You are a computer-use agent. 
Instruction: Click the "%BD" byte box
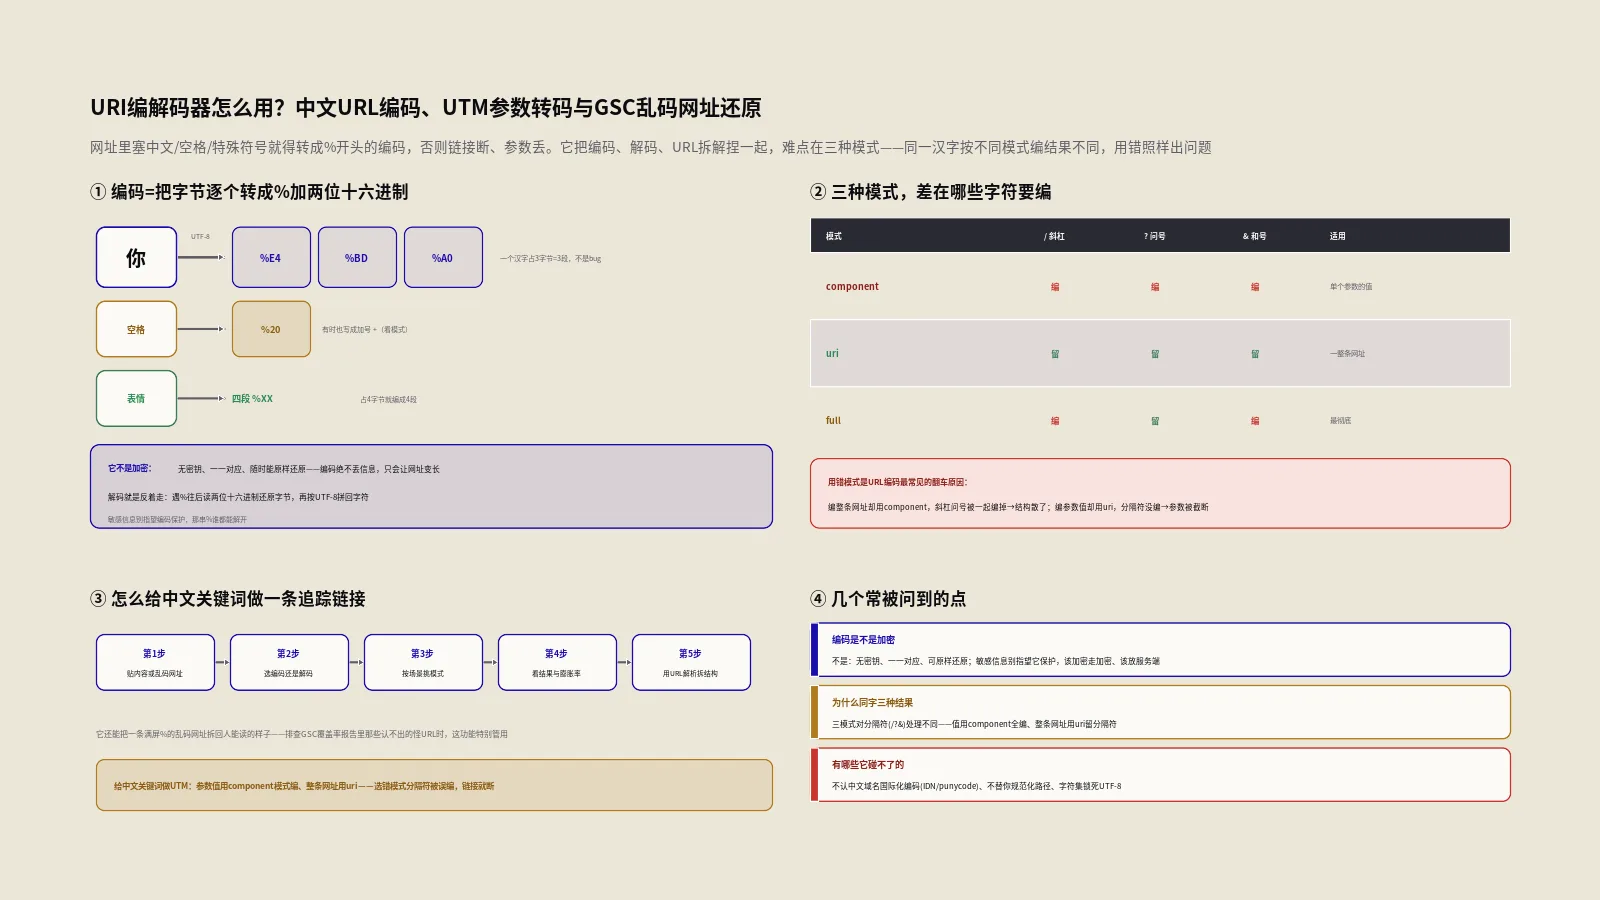tap(357, 257)
